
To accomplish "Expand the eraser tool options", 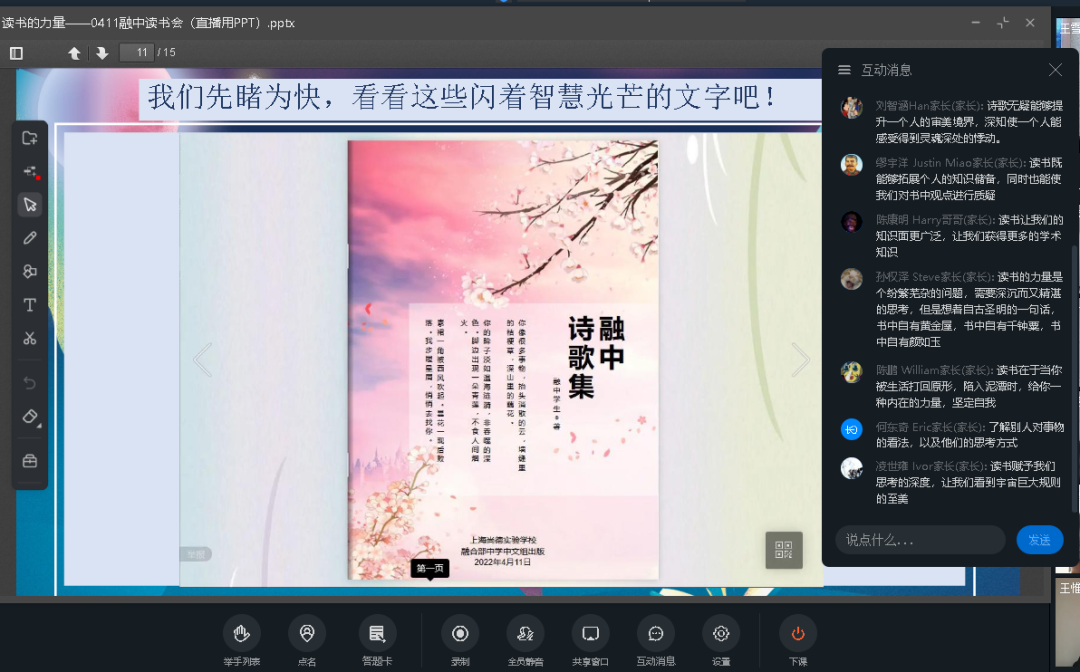I will [x=31, y=417].
